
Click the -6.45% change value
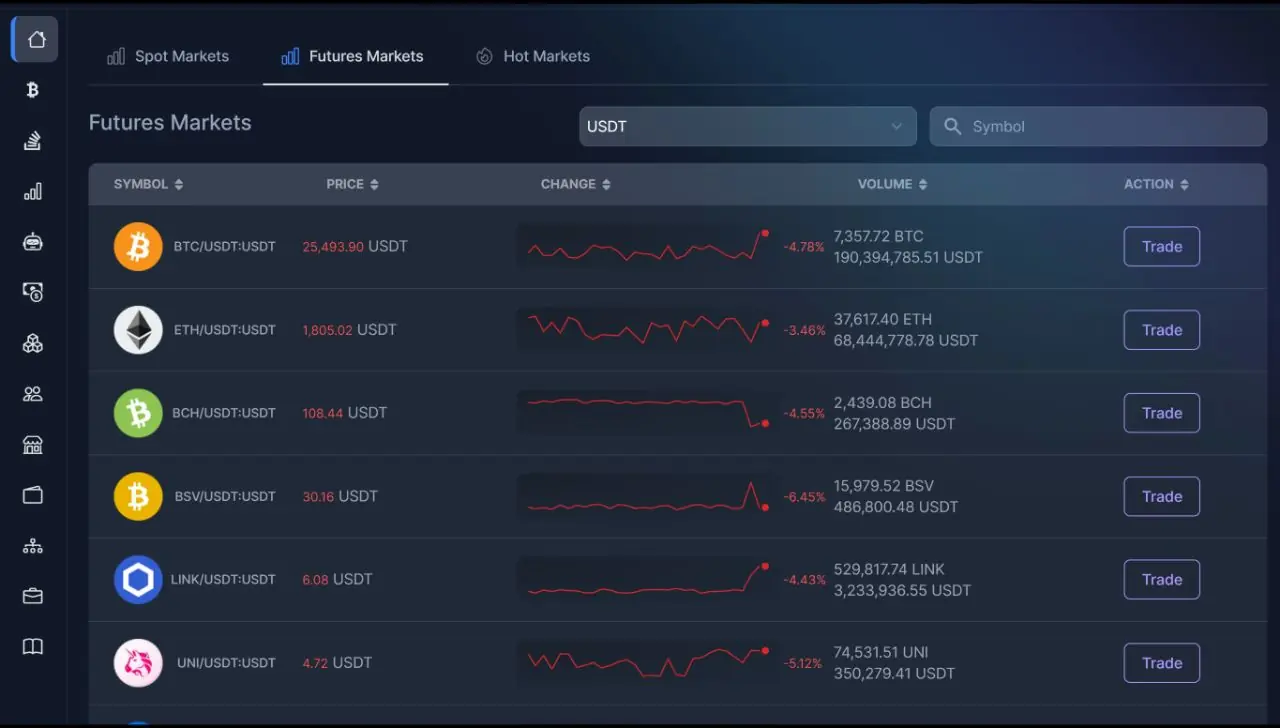pos(805,497)
